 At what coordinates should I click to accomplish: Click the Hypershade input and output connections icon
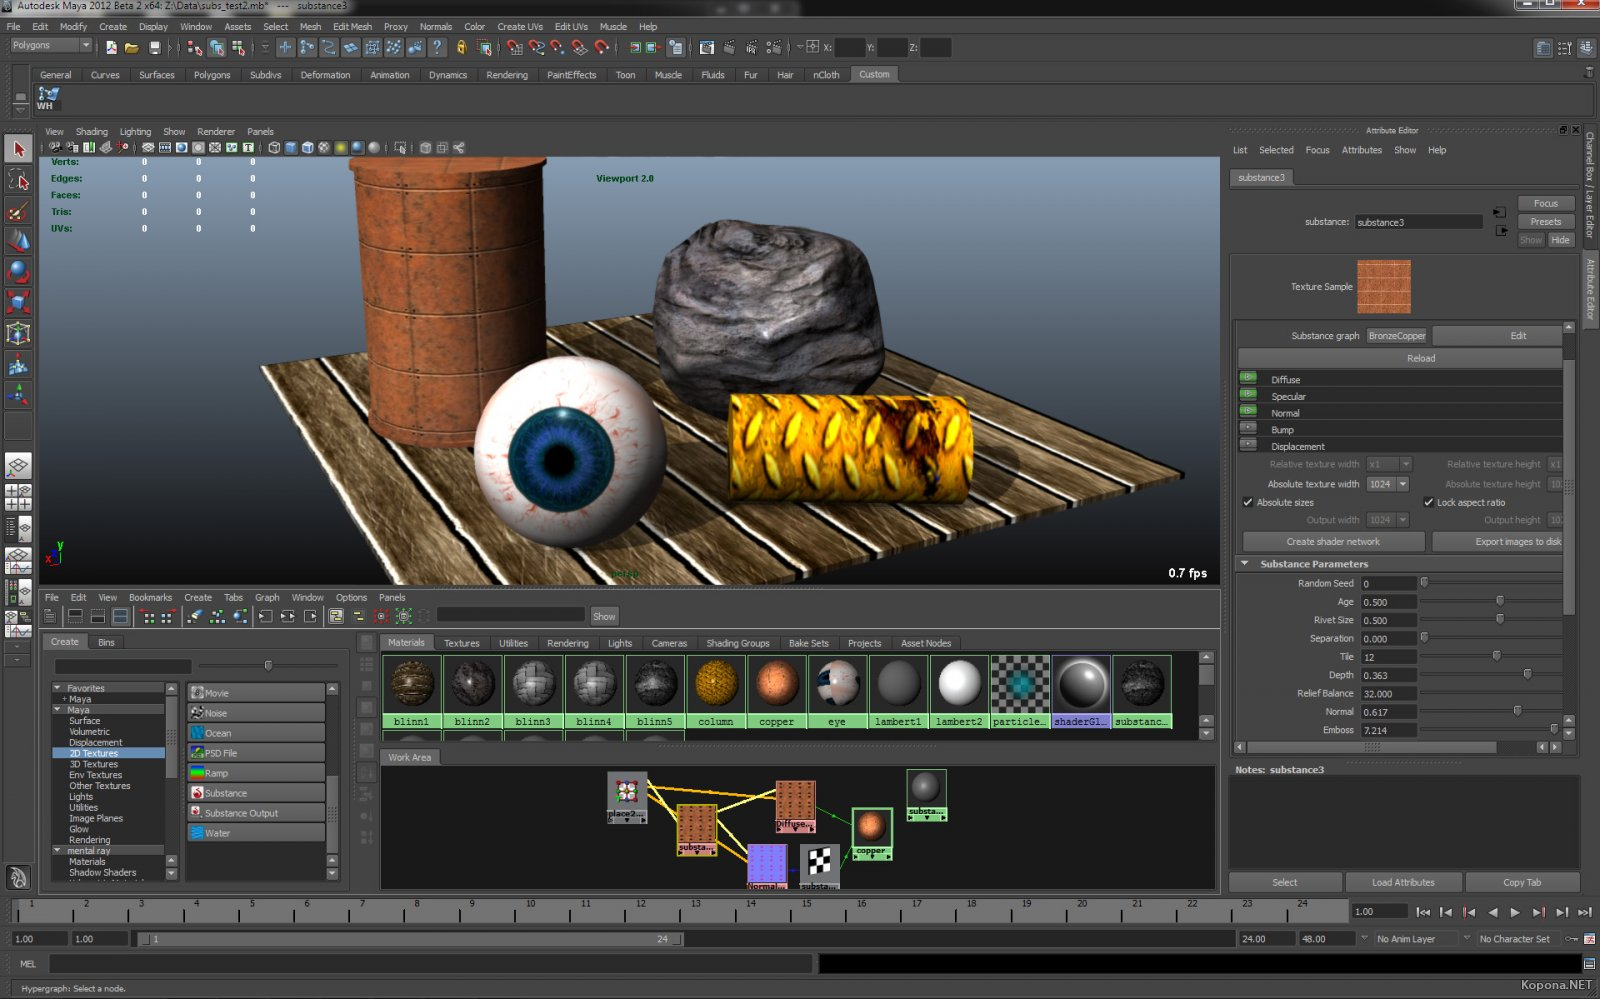tap(287, 616)
